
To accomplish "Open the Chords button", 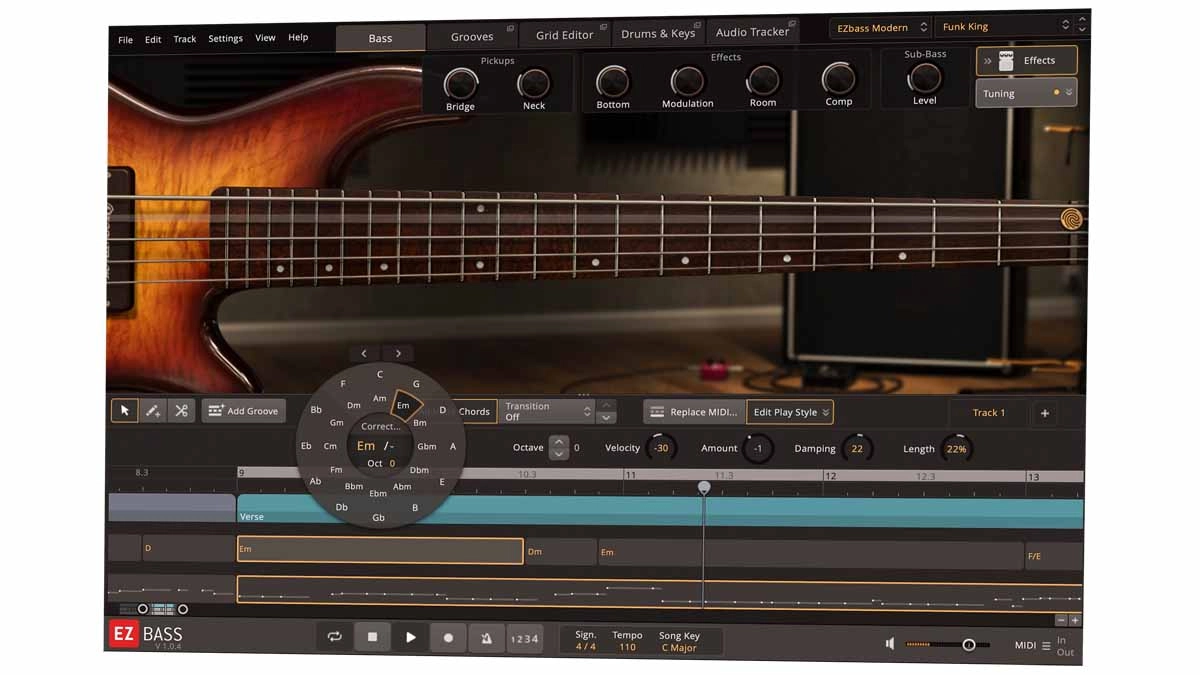I will [x=474, y=411].
